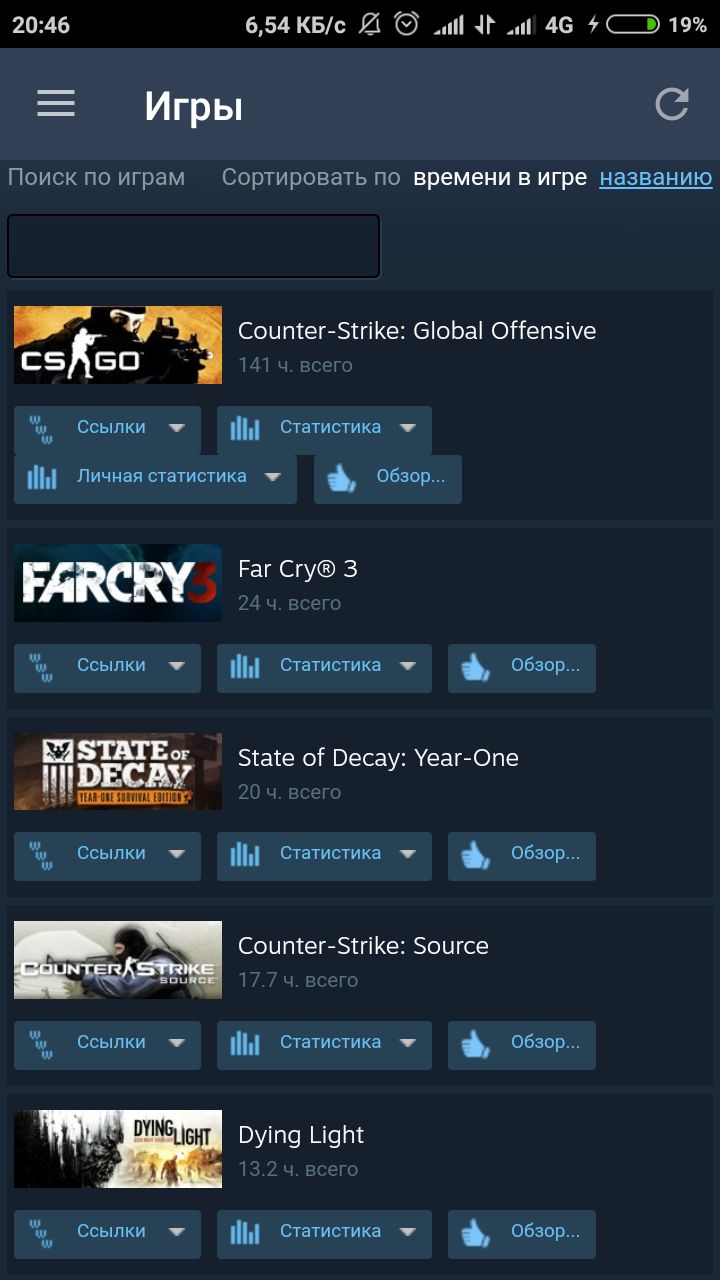The width and height of the screenshot is (720, 1280).
Task: Open the hamburger menu
Action: [56, 104]
